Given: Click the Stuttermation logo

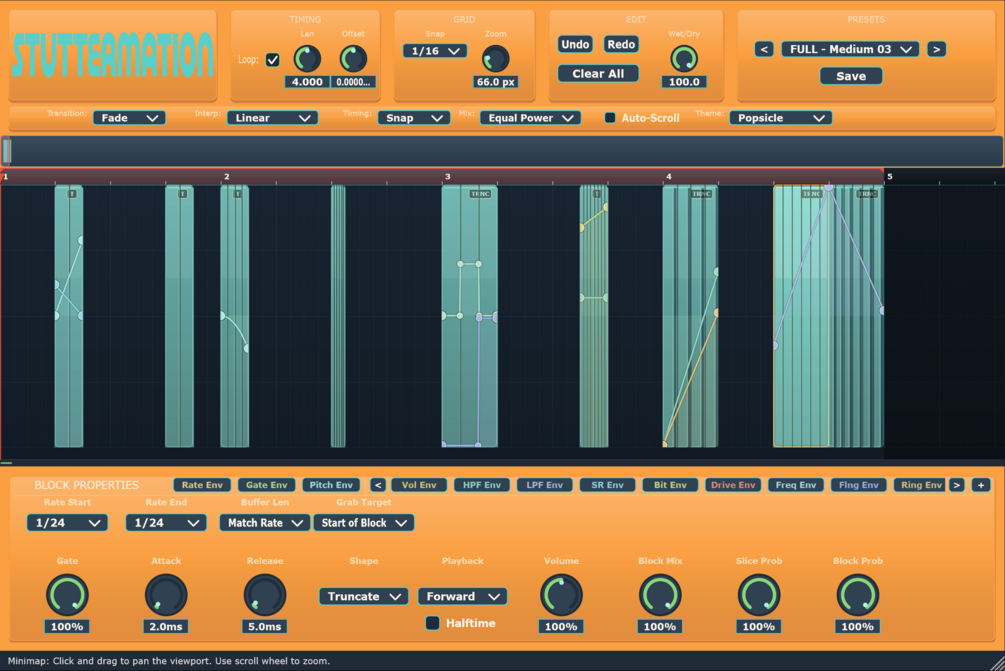Looking at the screenshot, I should pos(113,55).
